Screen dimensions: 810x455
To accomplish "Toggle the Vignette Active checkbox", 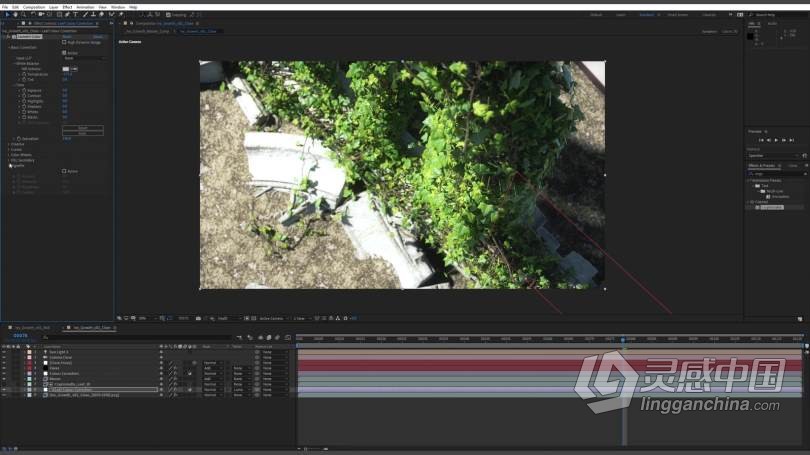I will [x=65, y=171].
